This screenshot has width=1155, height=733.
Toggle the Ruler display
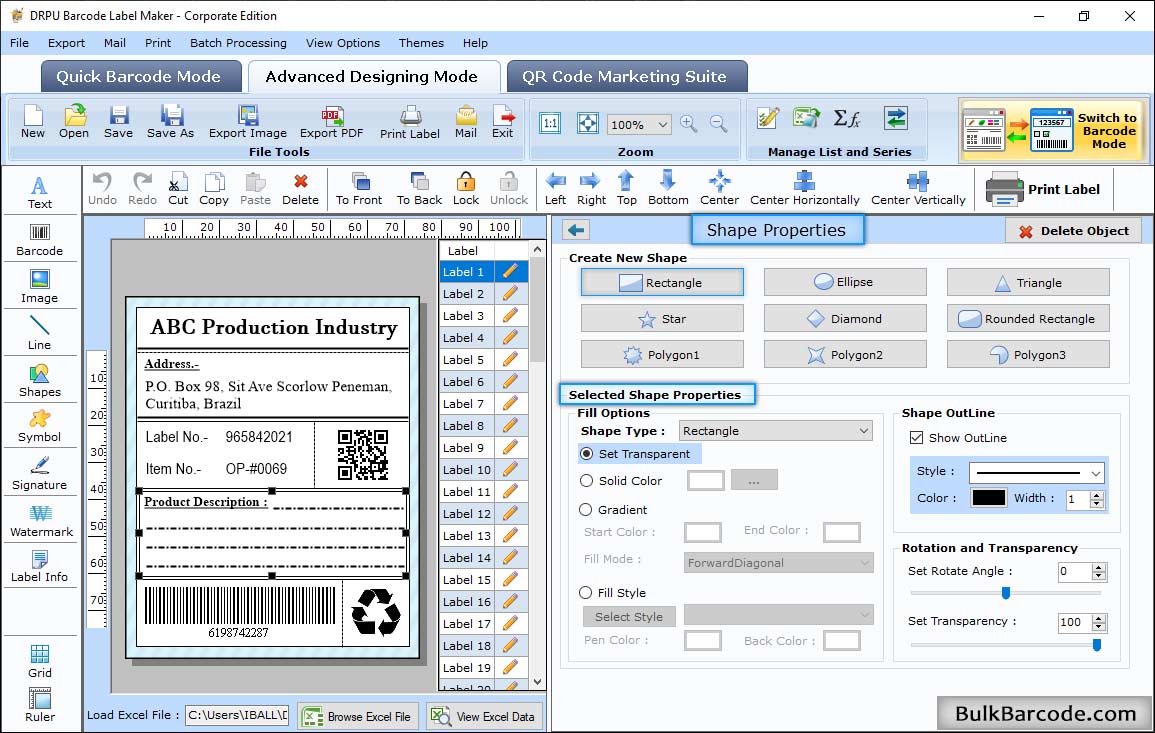[40, 705]
